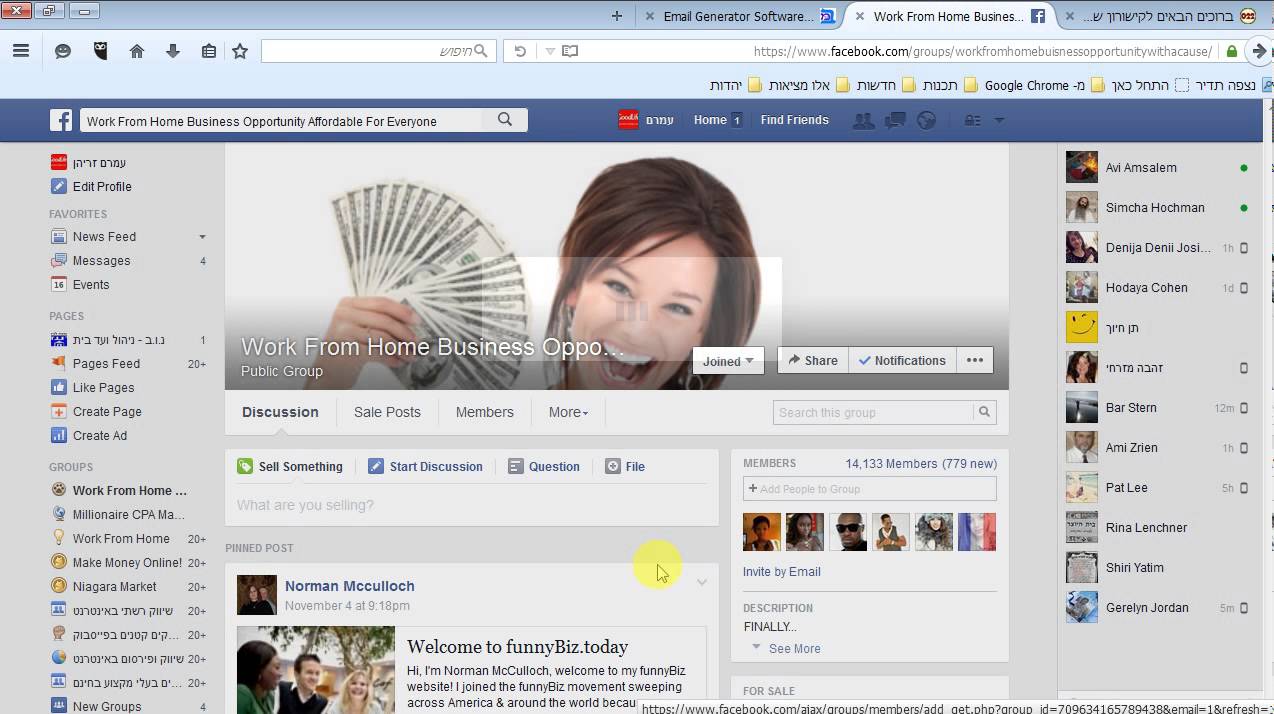Image resolution: width=1274 pixels, height=714 pixels.
Task: Open Edit Profile in sidebar
Action: click(91, 186)
